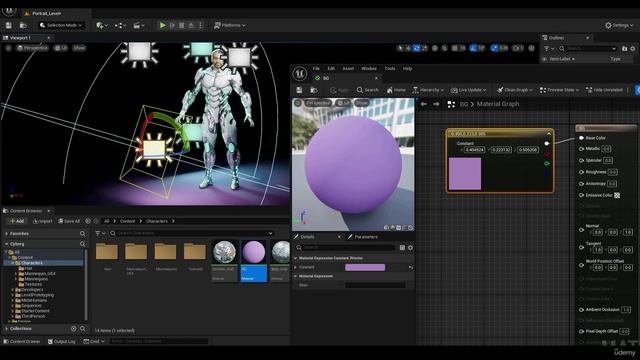Open the Blueprints toolbar dropdown

click(120, 25)
